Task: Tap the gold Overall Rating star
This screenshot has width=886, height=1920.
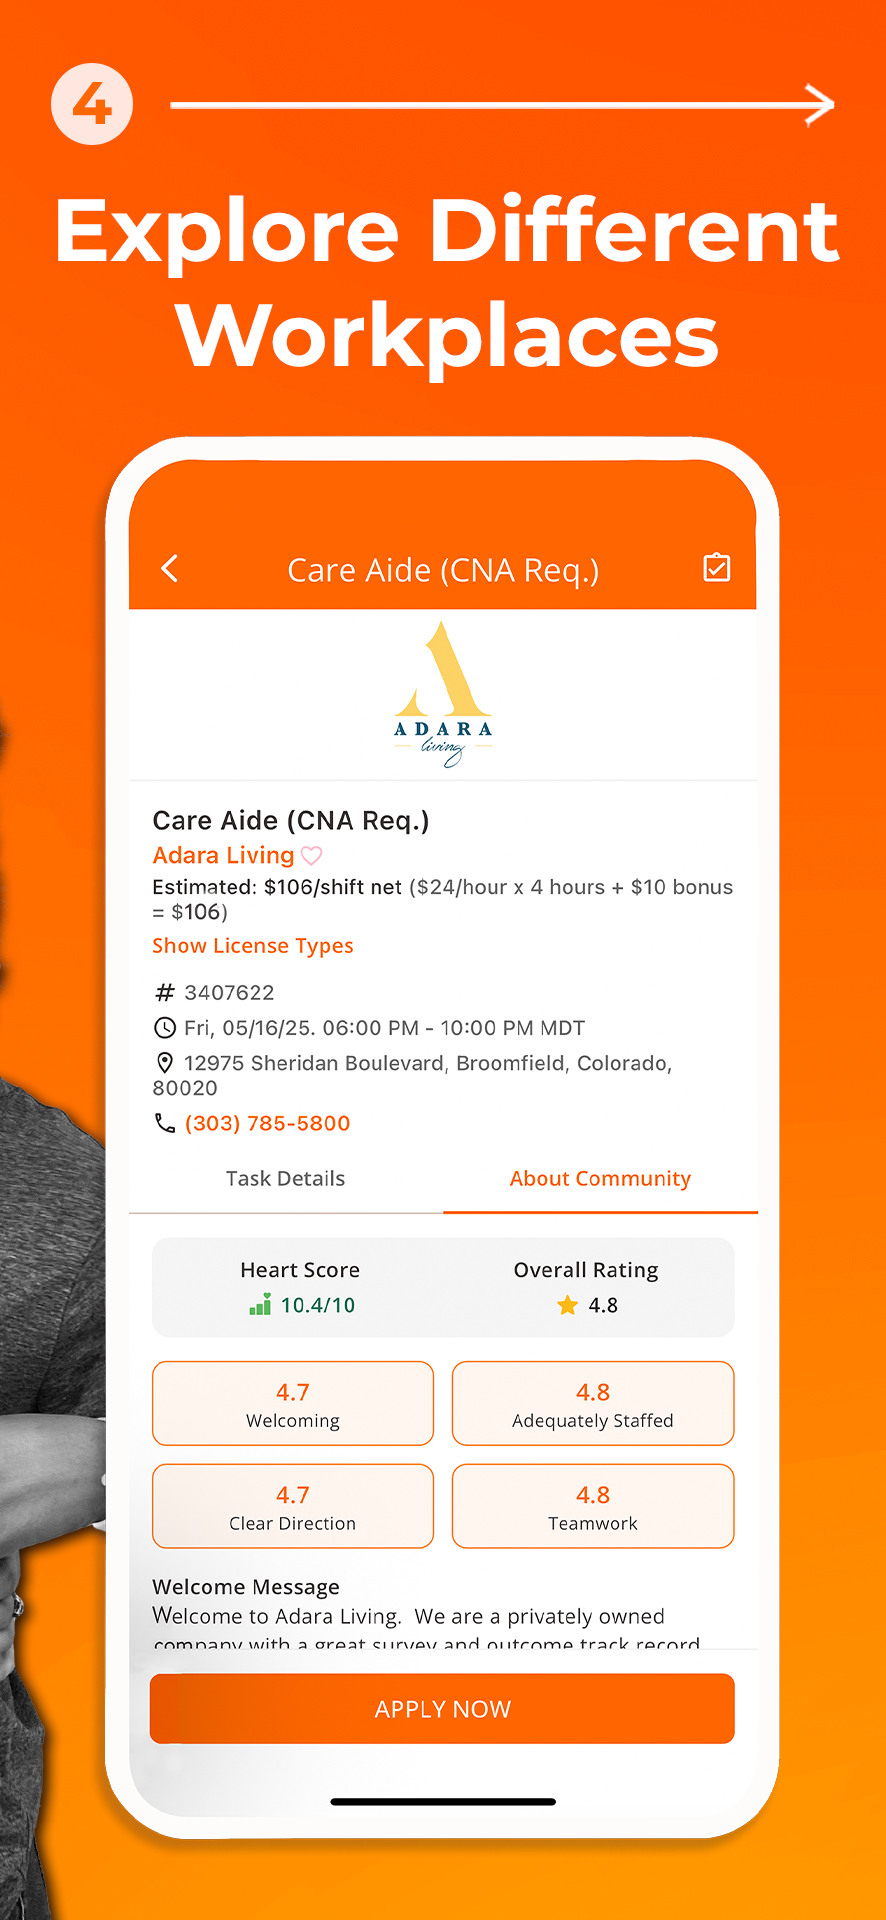Action: [568, 1305]
